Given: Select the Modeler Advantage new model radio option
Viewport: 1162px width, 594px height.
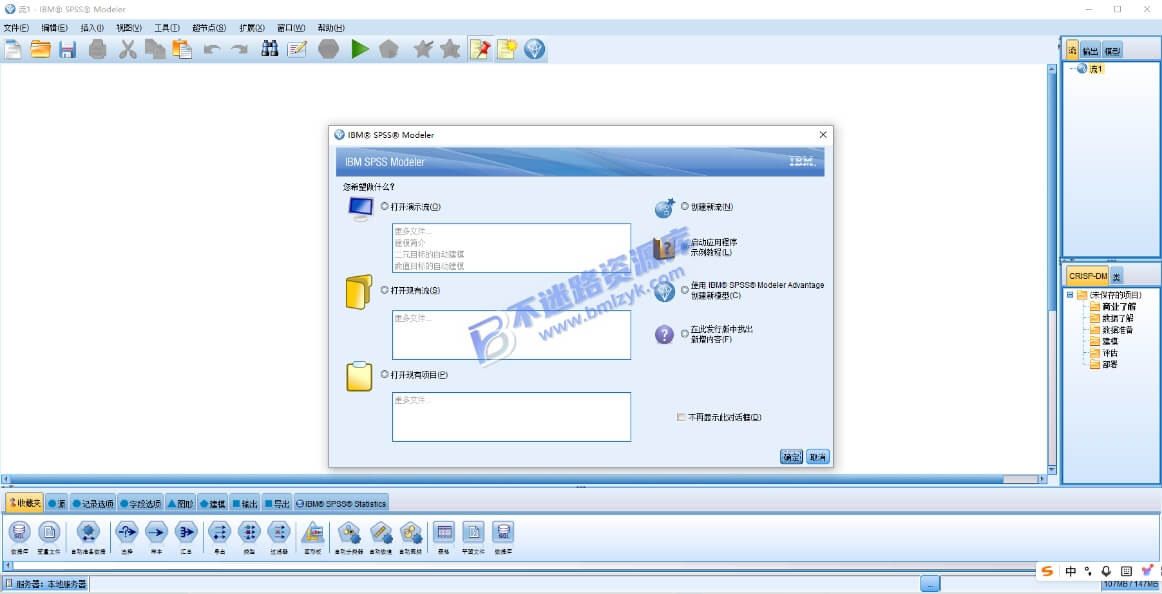Looking at the screenshot, I should [x=685, y=290].
